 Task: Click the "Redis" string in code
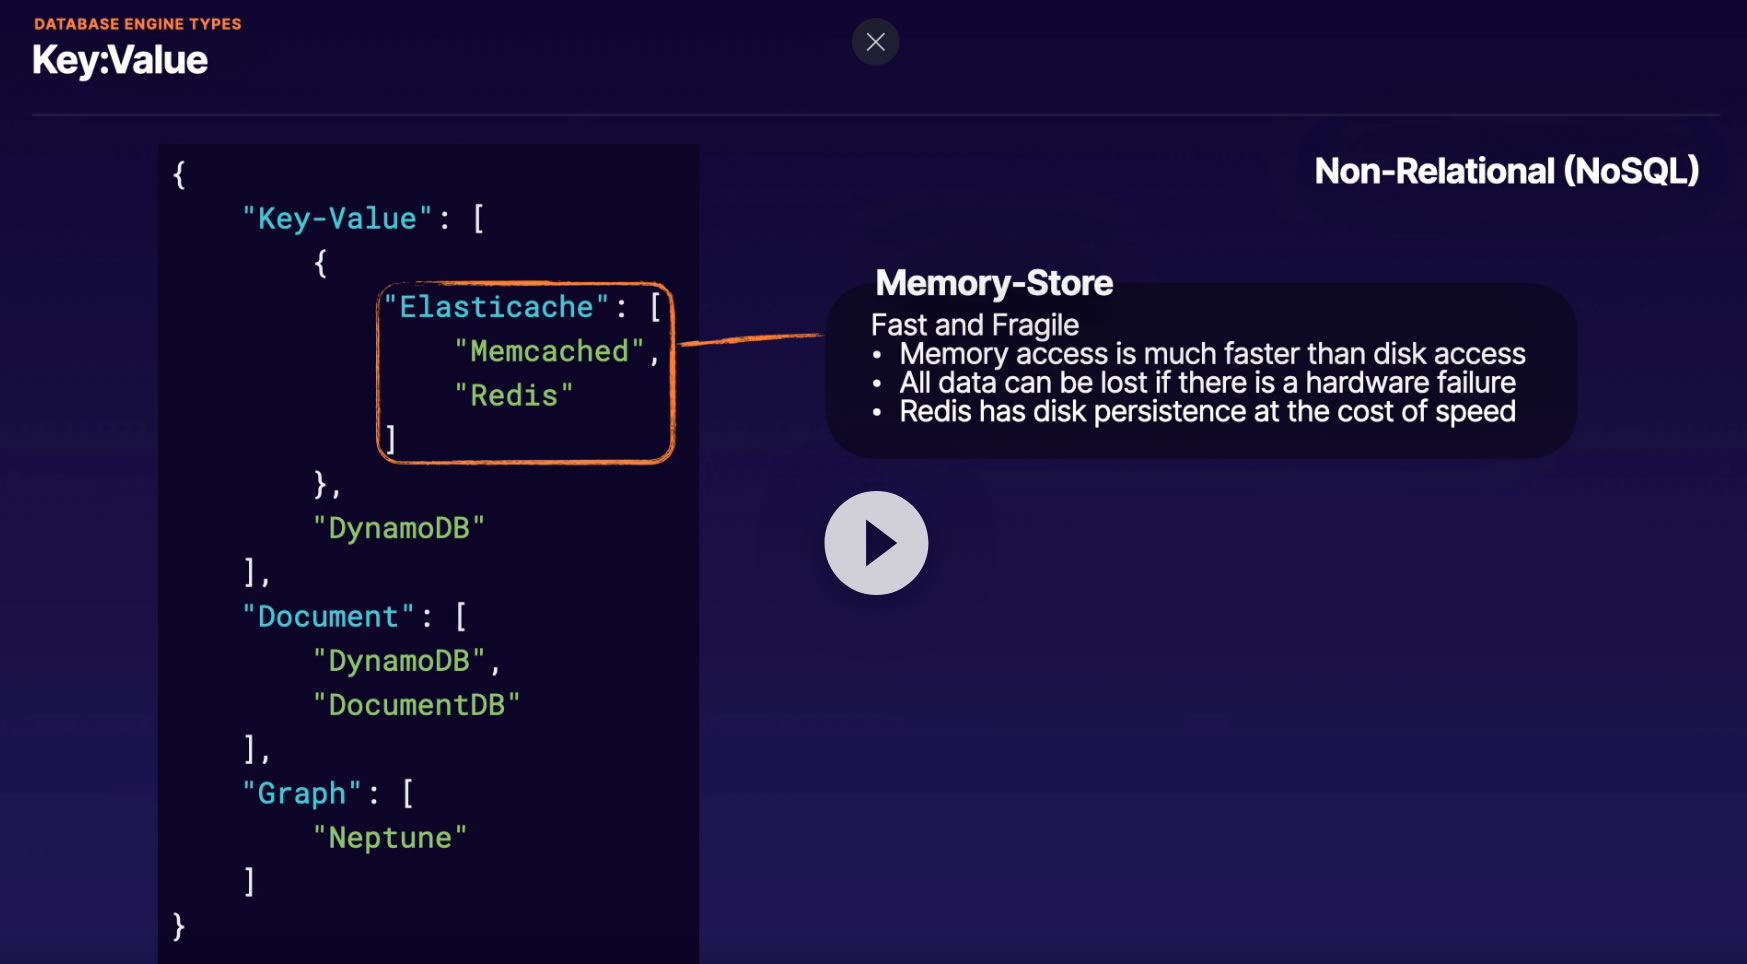[514, 395]
